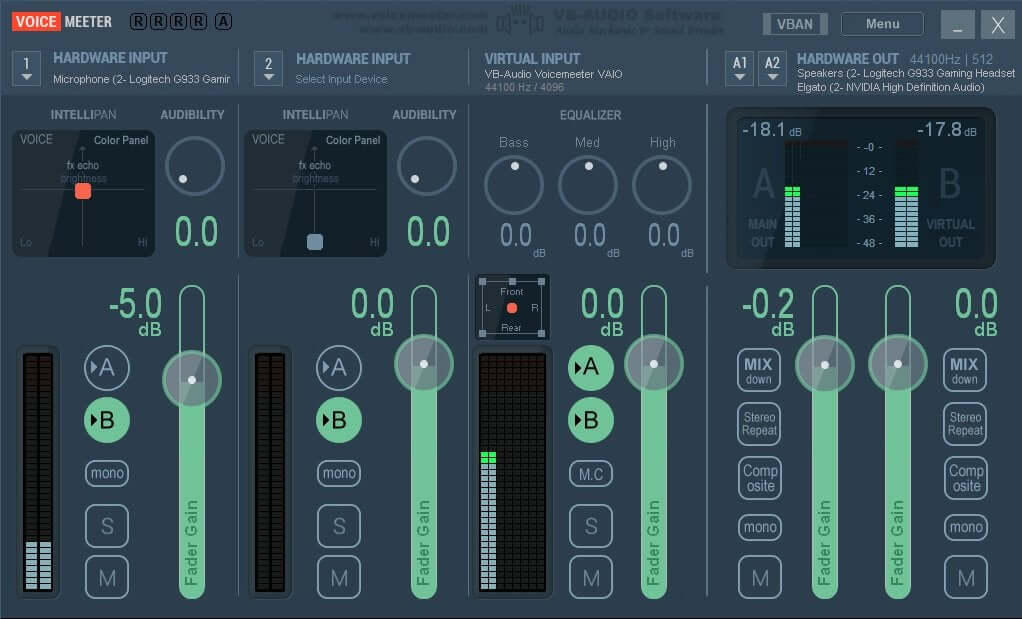The width and height of the screenshot is (1022, 619).
Task: Toggle MIX down on bus B
Action: (965, 370)
